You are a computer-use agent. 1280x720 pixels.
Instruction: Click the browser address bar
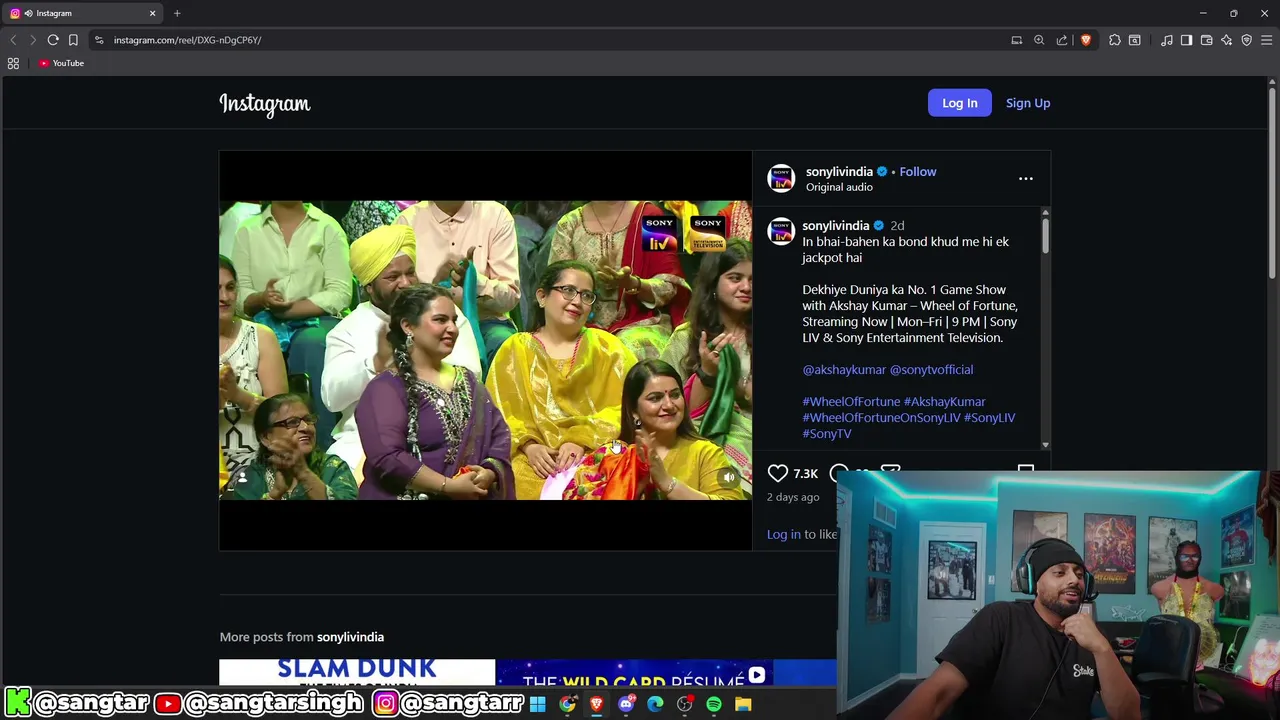[550, 40]
